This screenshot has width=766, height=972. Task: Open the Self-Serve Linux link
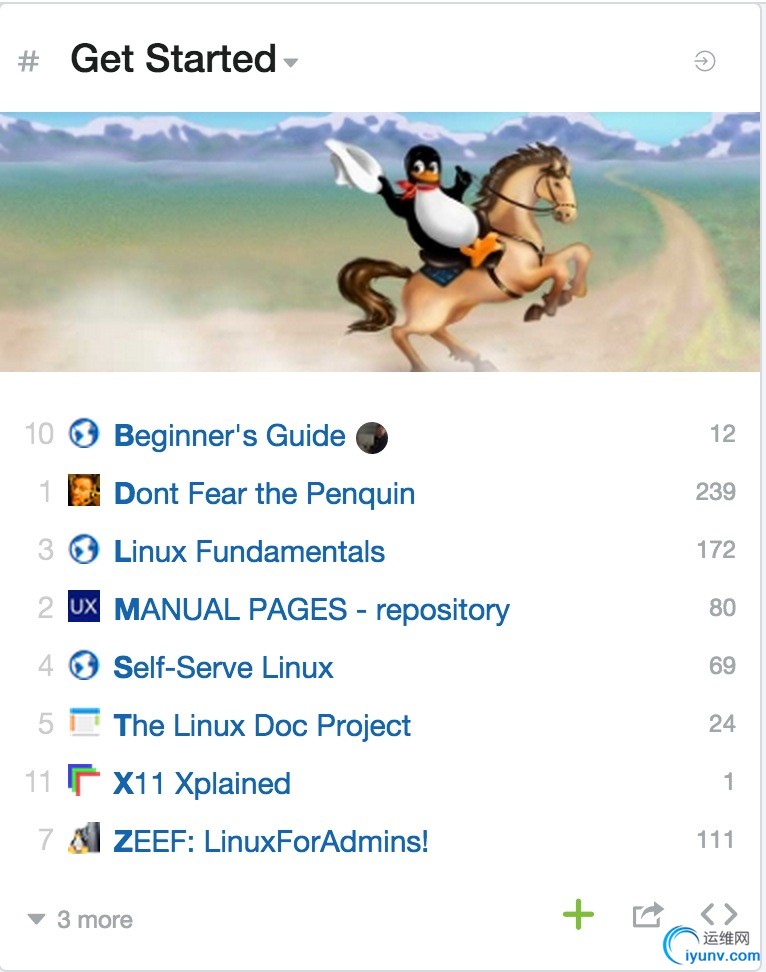point(223,668)
